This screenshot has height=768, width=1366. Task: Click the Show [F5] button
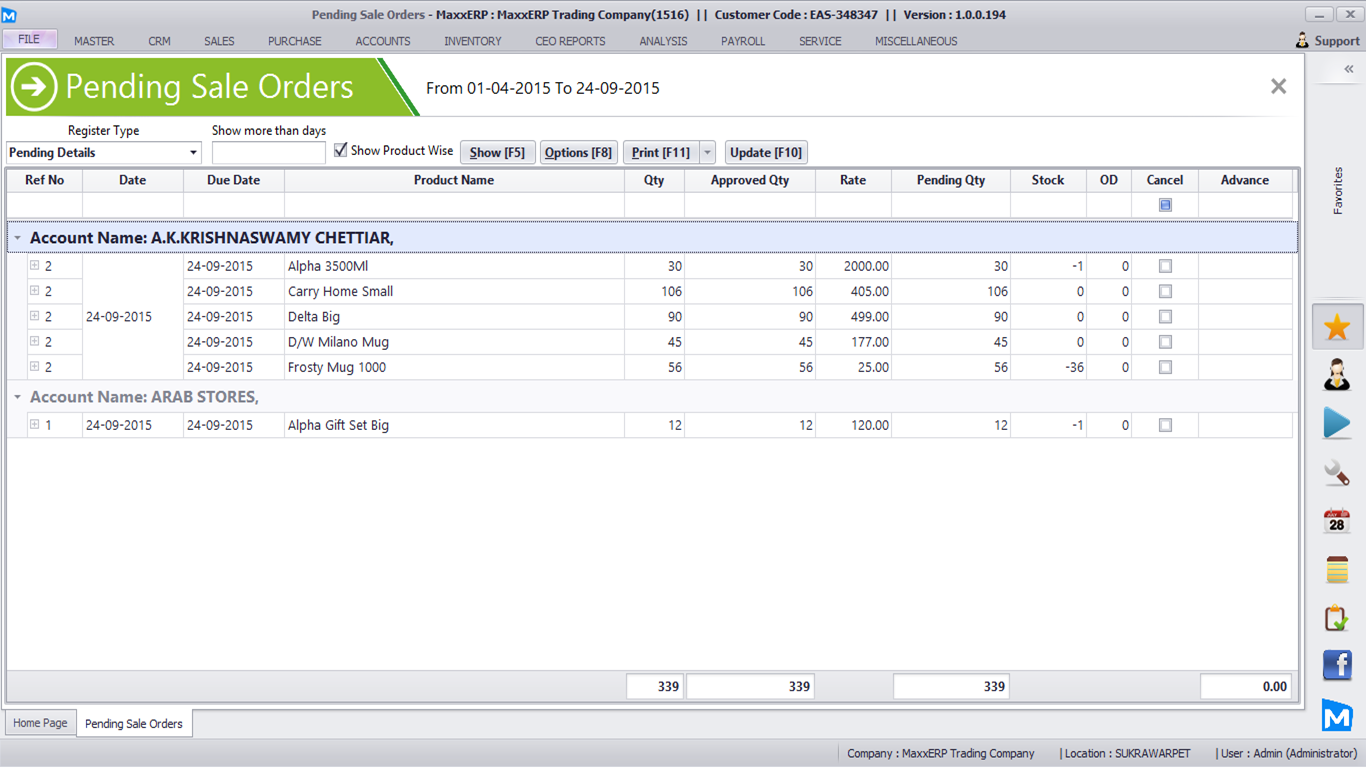click(497, 152)
